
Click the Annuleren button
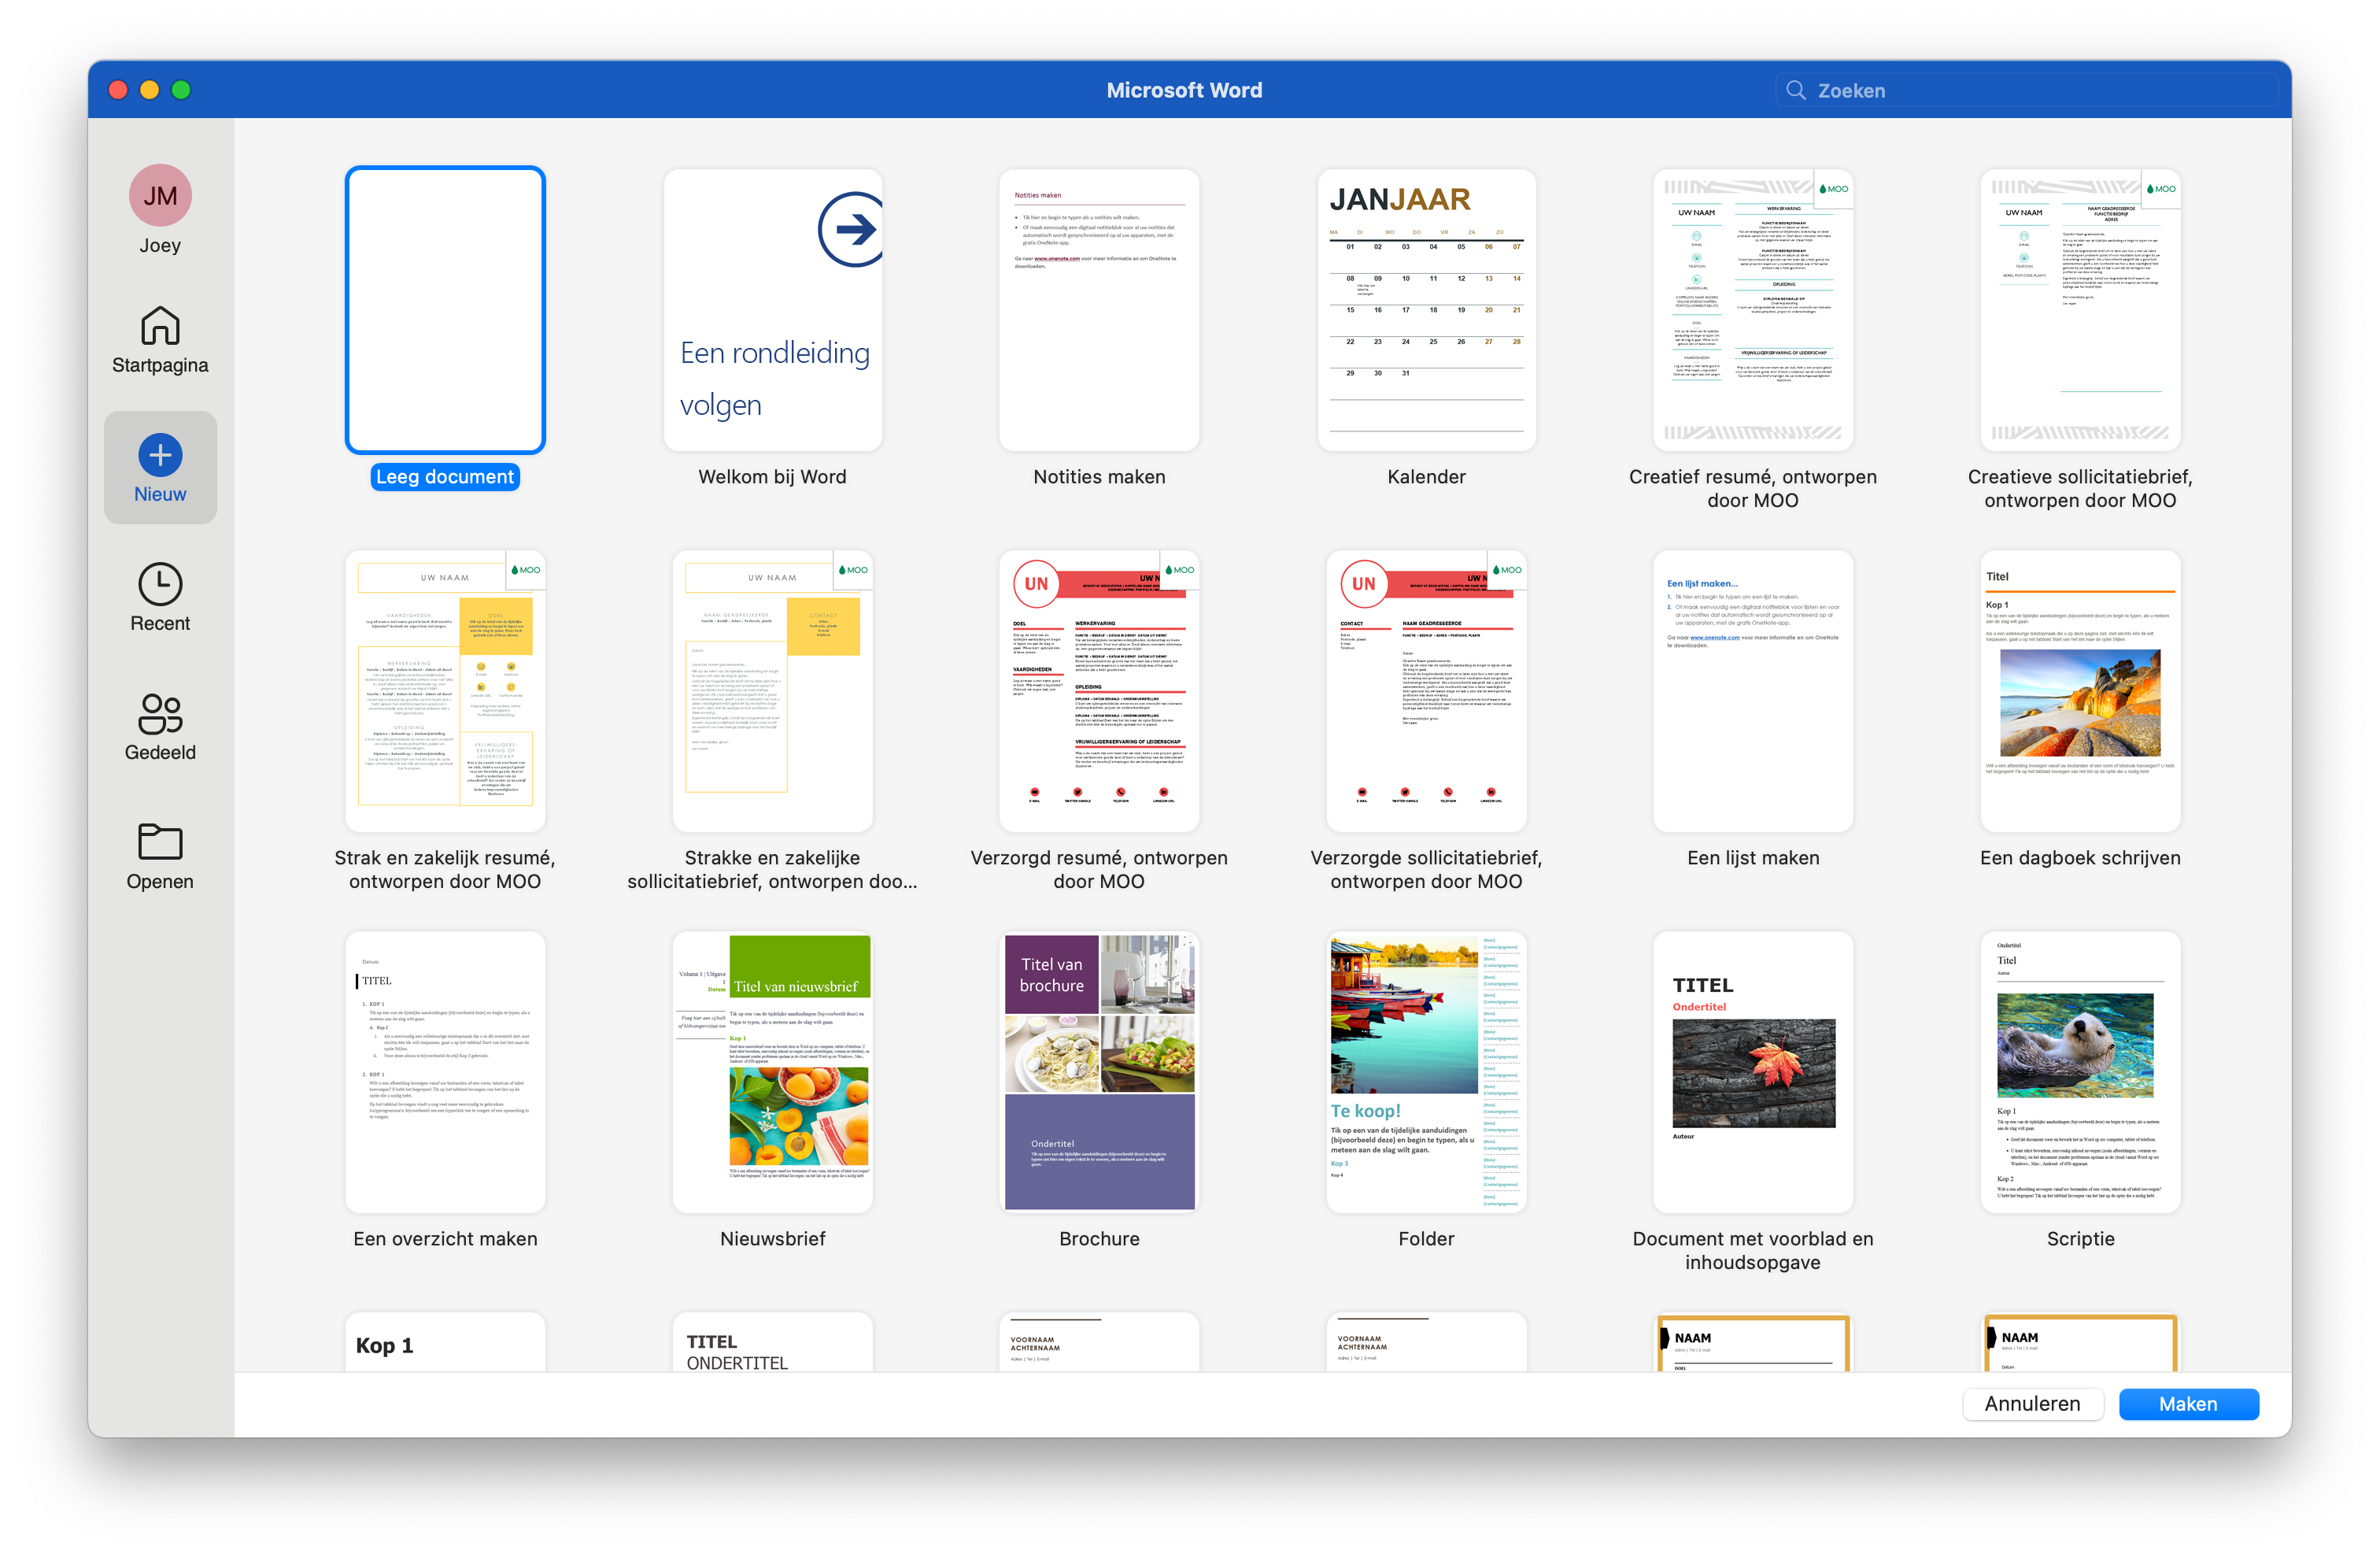(2032, 1403)
